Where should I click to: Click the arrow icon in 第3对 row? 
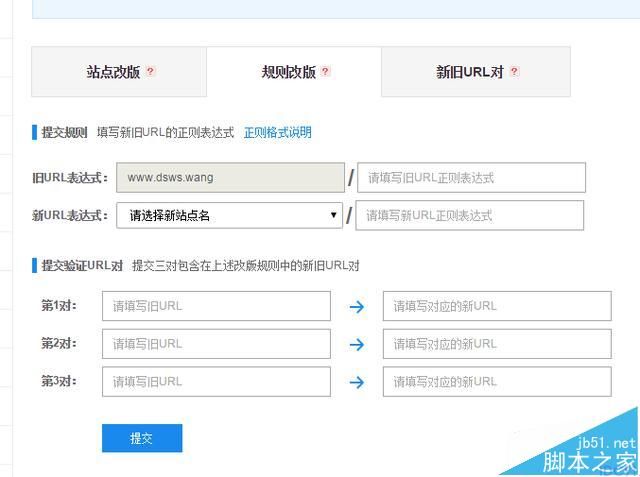[357, 382]
